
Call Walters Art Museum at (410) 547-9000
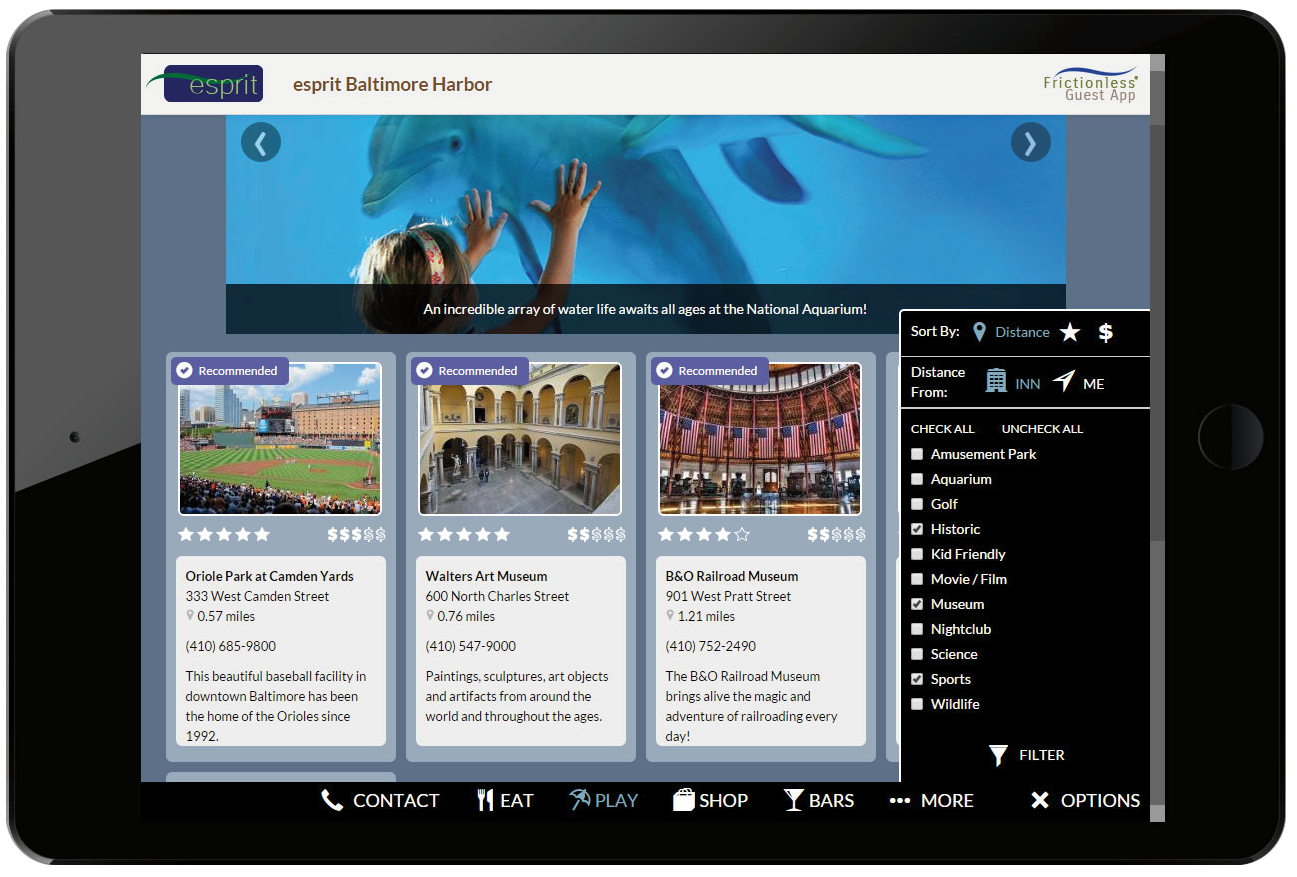[471, 646]
